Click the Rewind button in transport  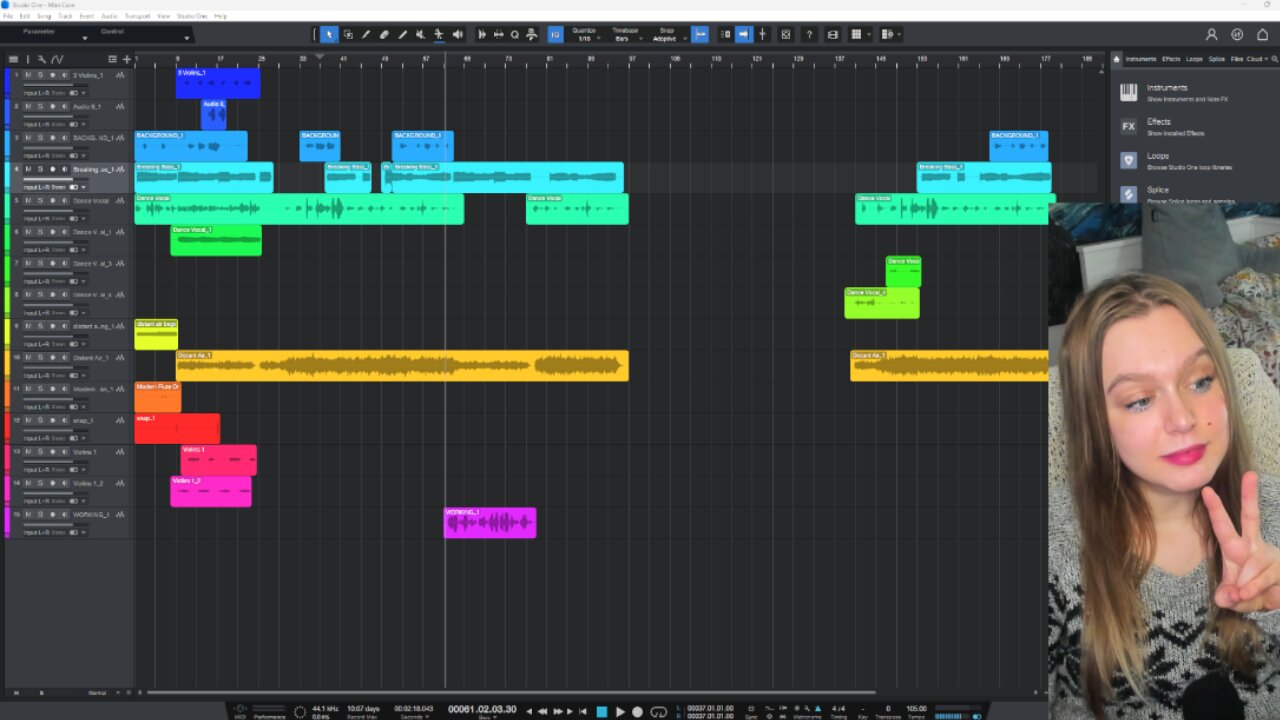click(x=543, y=712)
